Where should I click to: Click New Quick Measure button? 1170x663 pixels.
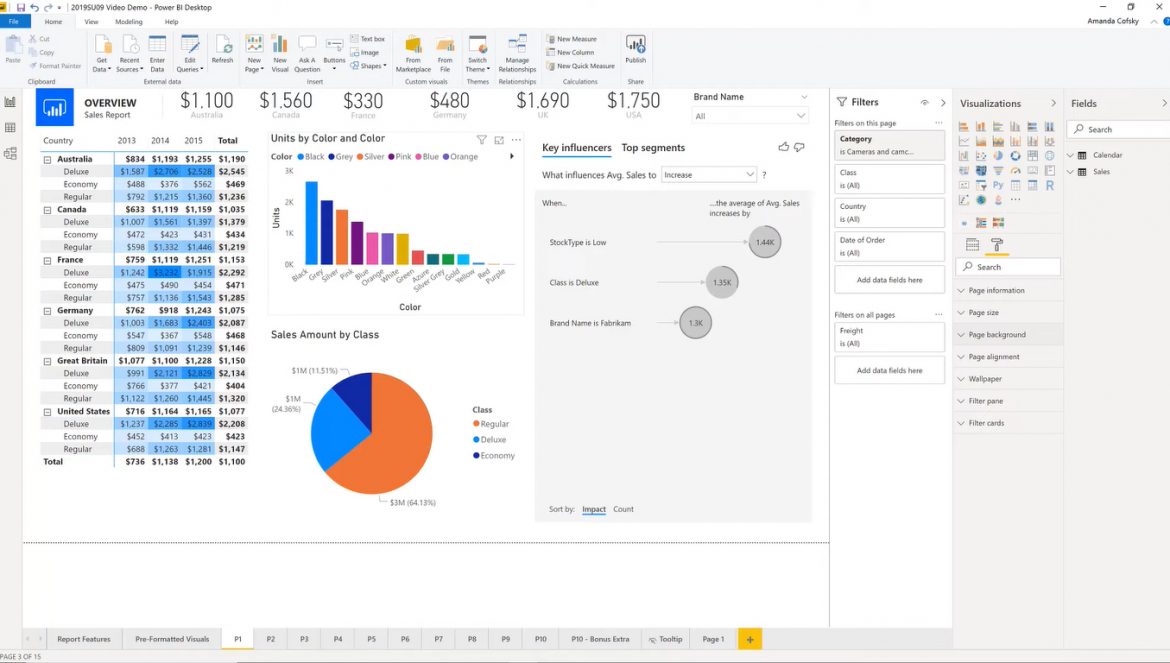coord(581,66)
